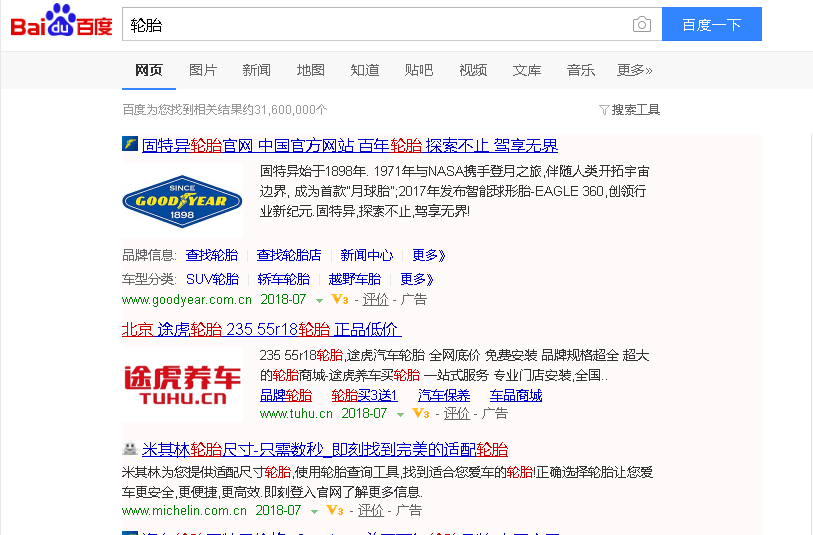Switch to the 图片 tab

click(x=203, y=70)
